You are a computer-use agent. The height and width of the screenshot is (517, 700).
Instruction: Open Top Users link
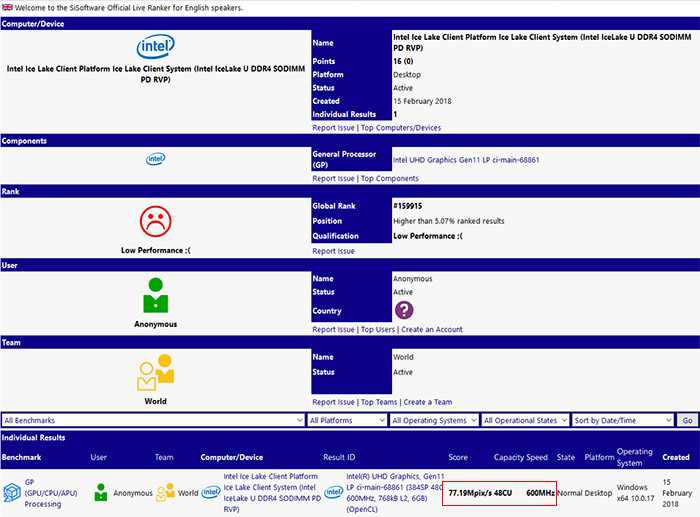378,329
